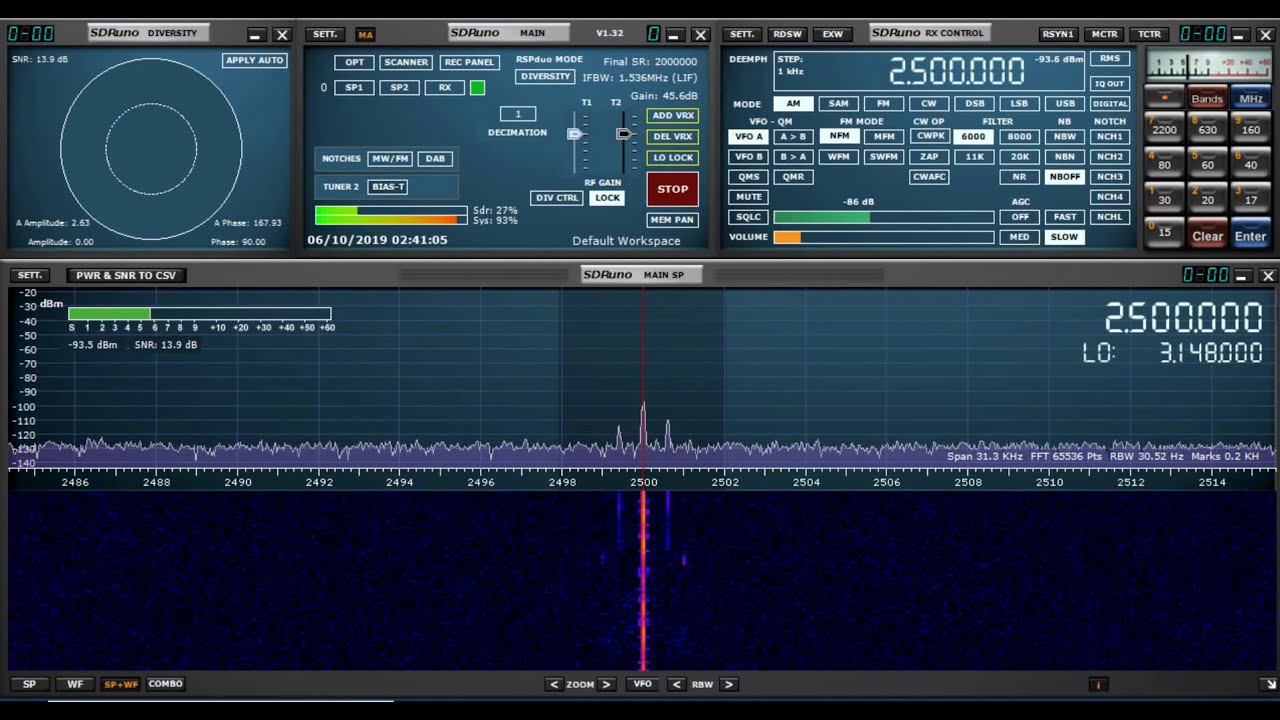Enable the MW/FM notch
1280x720 pixels.
pyautogui.click(x=390, y=159)
